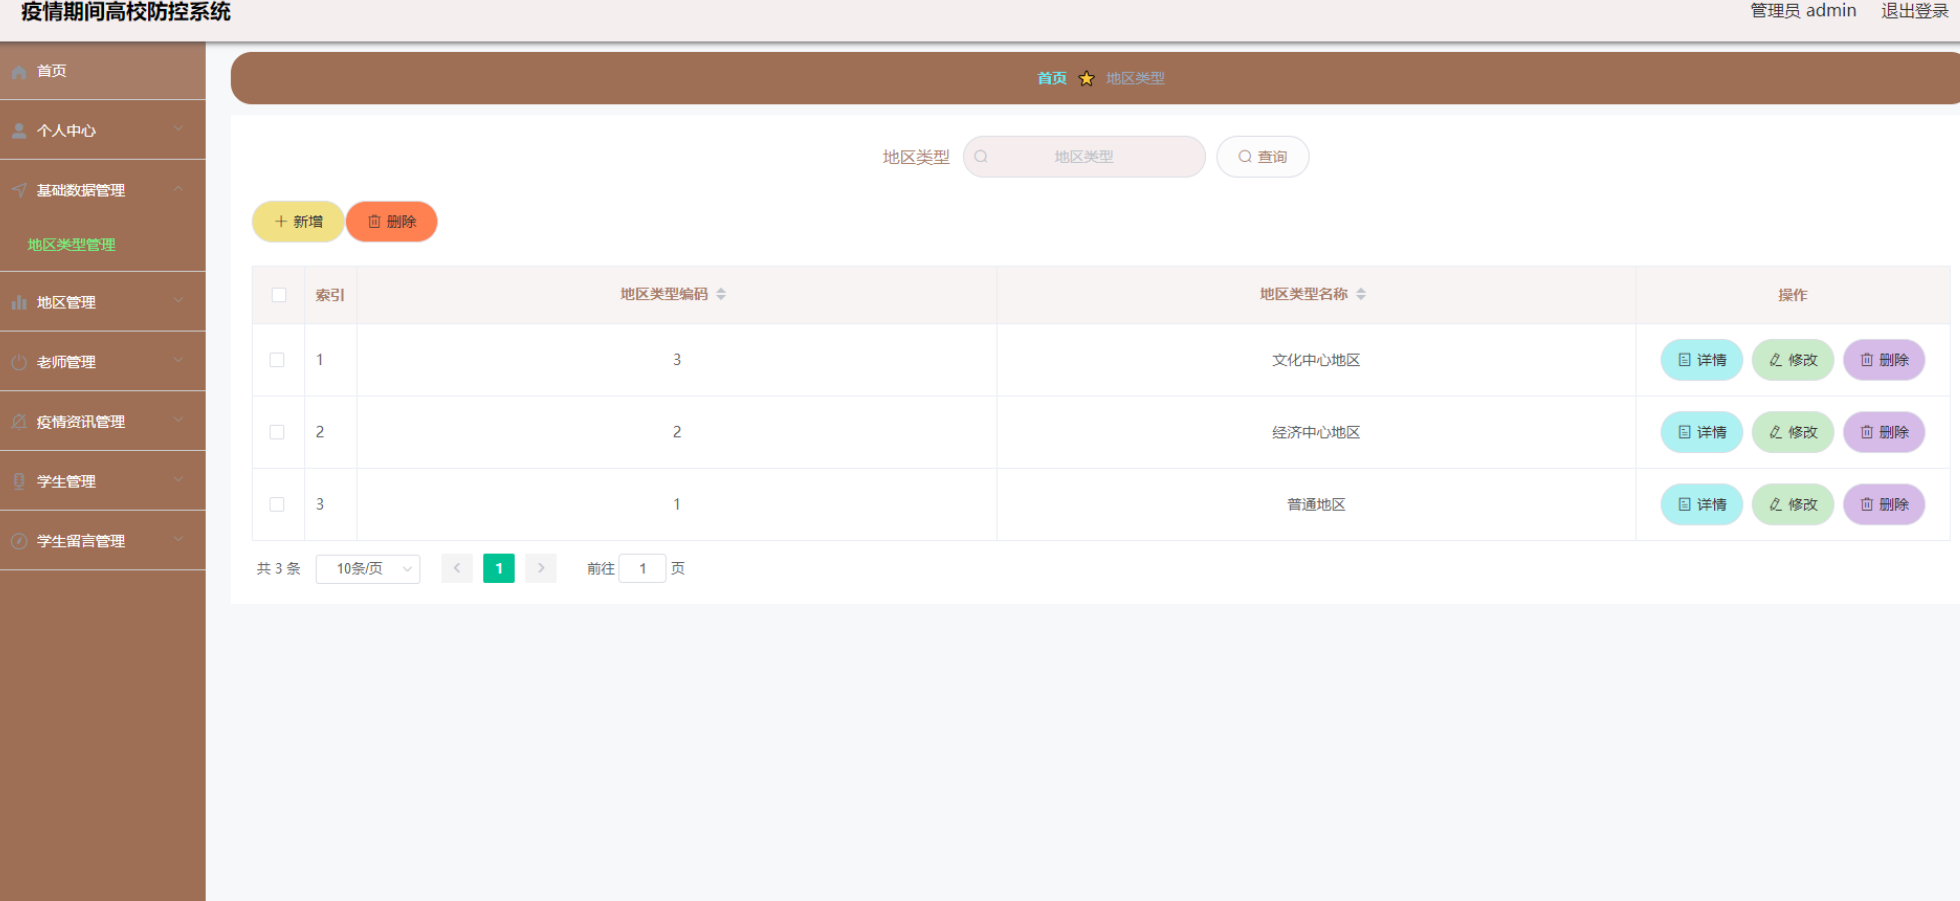Toggle the select-all header checkbox
The width and height of the screenshot is (1960, 901).
click(x=279, y=295)
